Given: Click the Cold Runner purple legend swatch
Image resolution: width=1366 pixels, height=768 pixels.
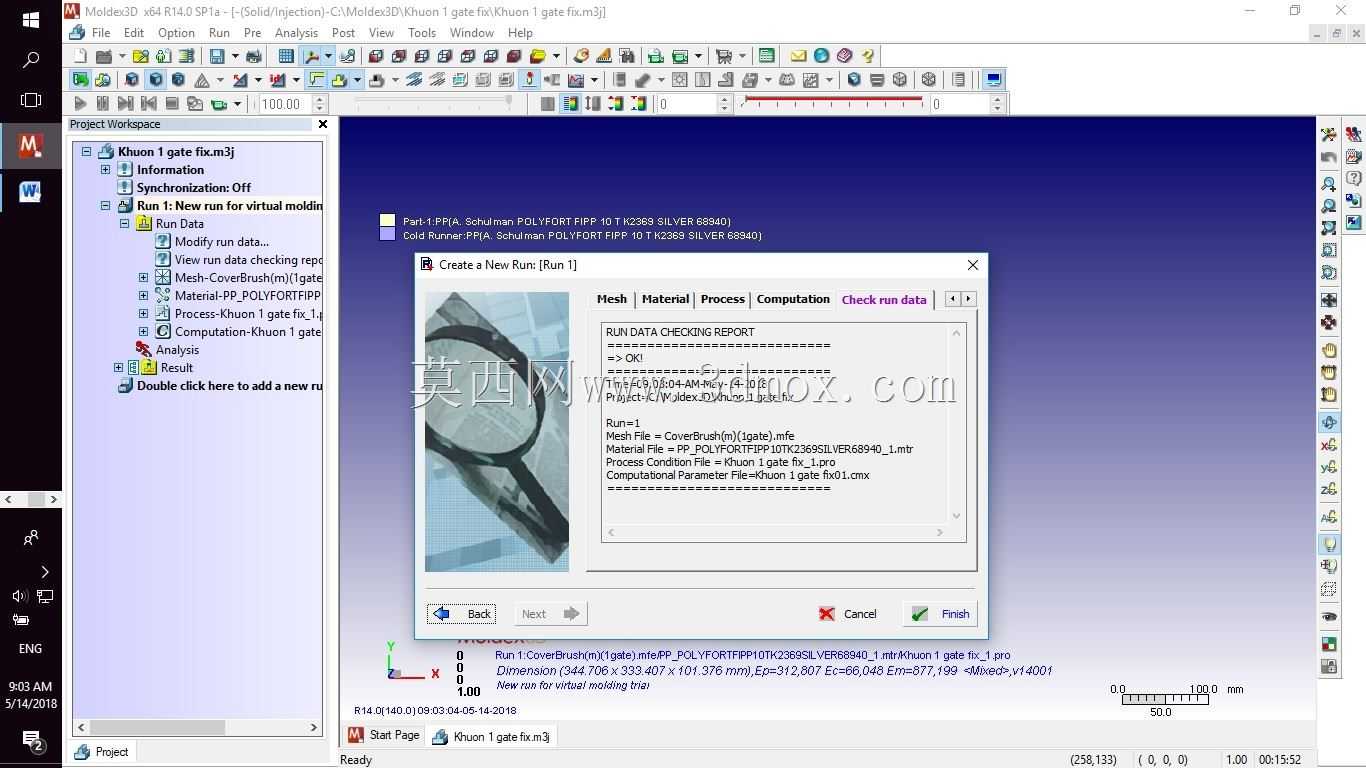Looking at the screenshot, I should 388,235.
